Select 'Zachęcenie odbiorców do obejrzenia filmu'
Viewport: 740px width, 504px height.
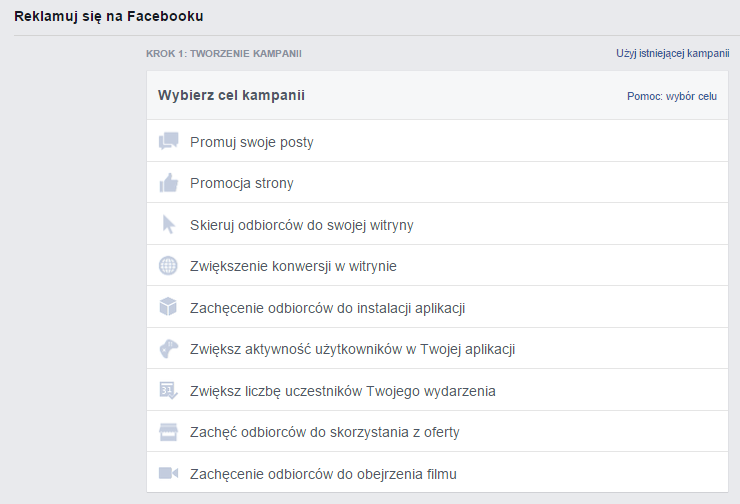tap(437, 472)
